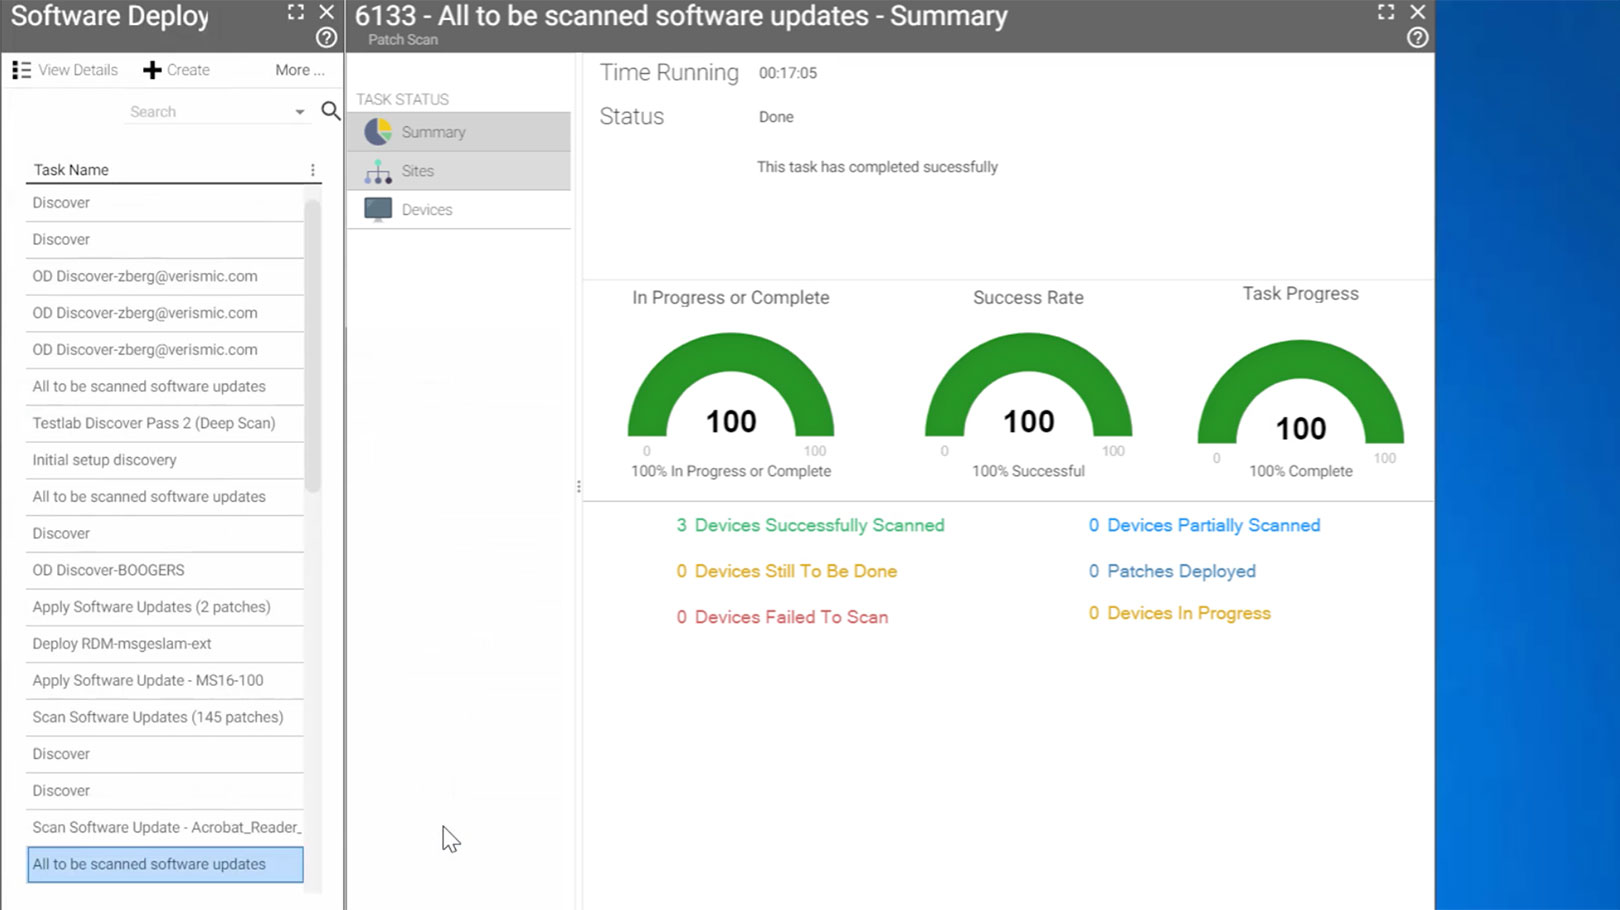Expand the Software Deploy panel to fullscreen
Viewport: 1620px width, 910px height.
click(x=294, y=12)
